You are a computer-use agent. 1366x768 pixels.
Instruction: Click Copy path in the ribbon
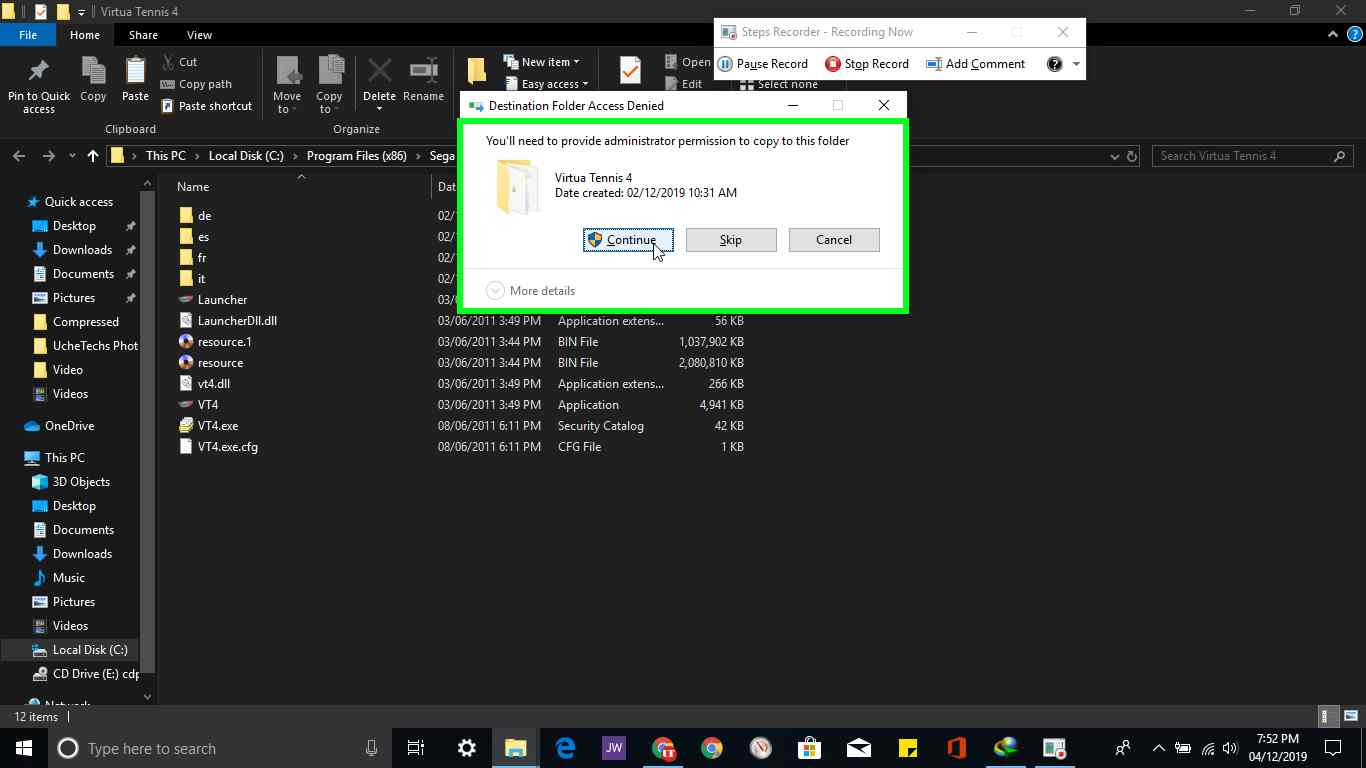(x=196, y=84)
